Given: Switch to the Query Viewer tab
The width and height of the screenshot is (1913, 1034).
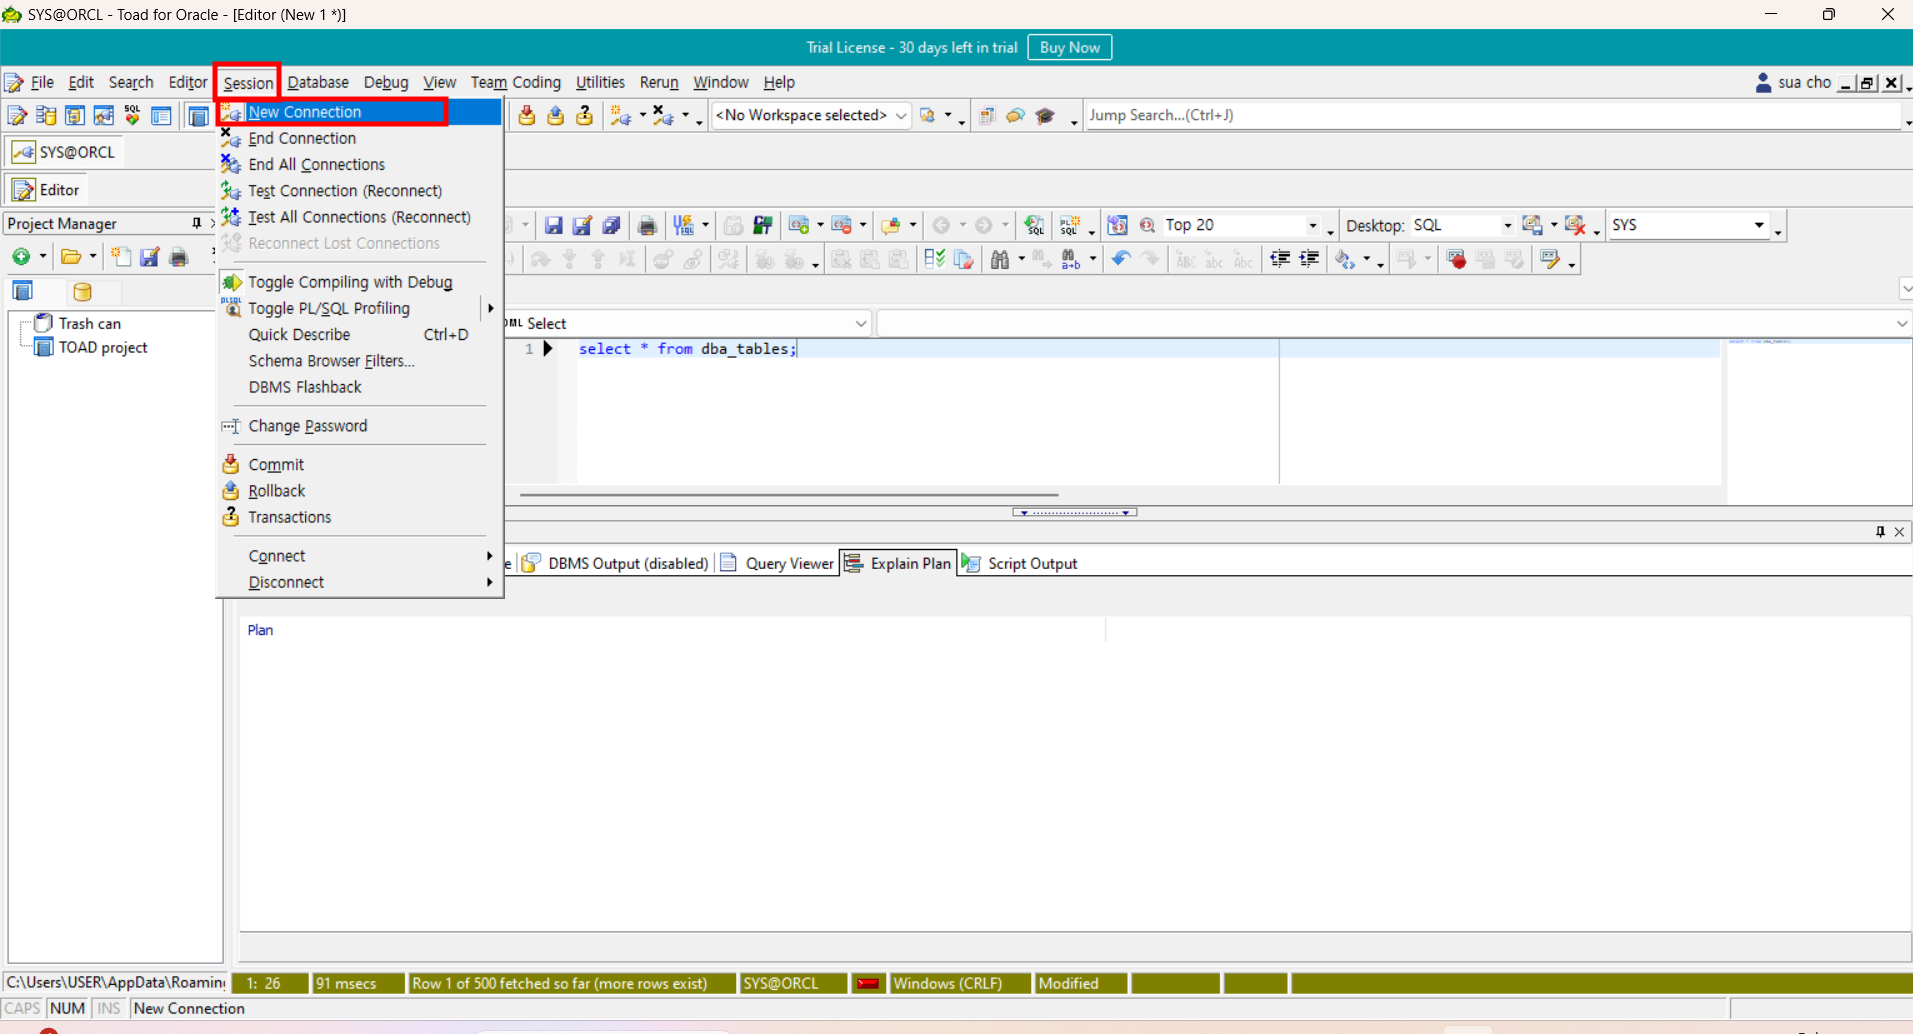Looking at the screenshot, I should tap(777, 563).
